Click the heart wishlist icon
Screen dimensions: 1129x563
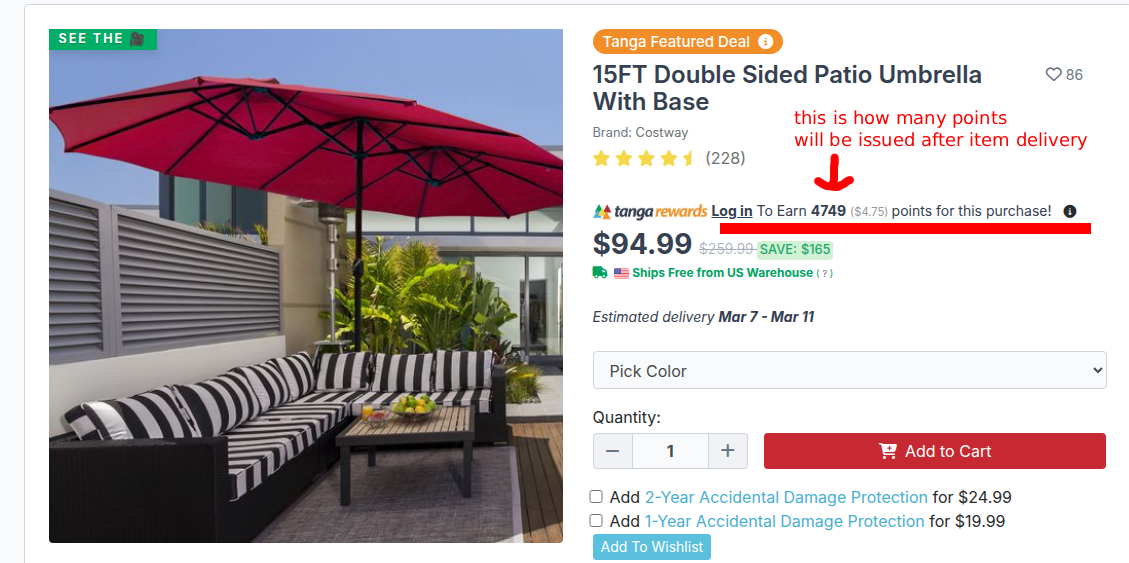(1053, 75)
